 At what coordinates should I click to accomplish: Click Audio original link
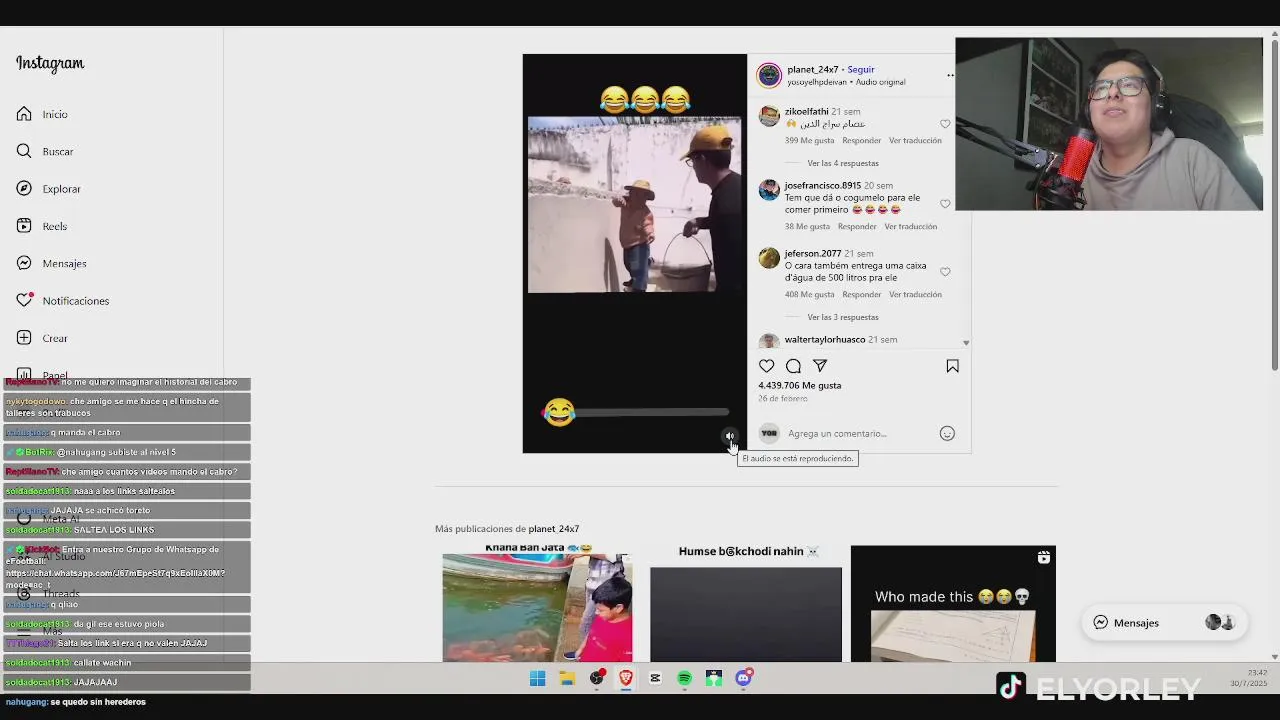pos(881,82)
